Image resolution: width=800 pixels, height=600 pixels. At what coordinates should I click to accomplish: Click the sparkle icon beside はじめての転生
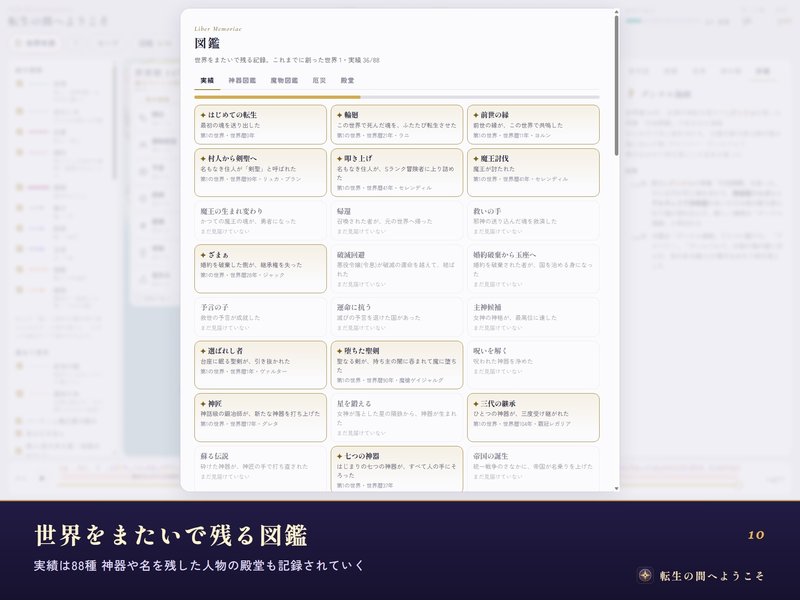(203, 115)
